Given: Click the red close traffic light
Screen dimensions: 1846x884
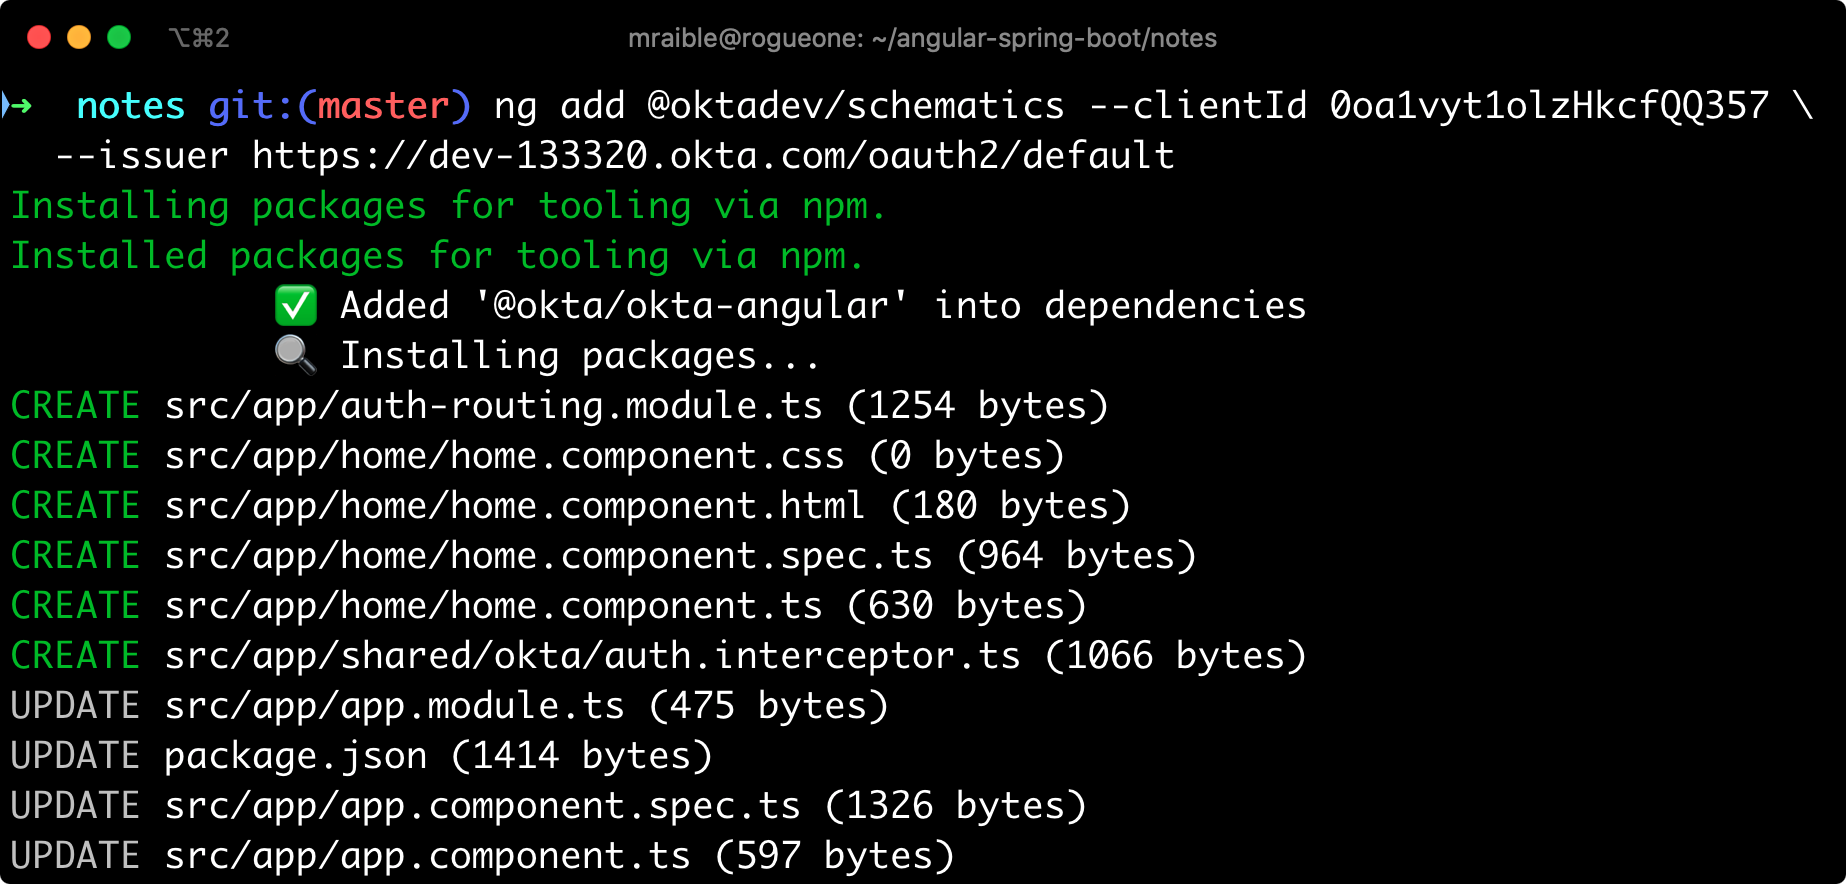Looking at the screenshot, I should (39, 37).
